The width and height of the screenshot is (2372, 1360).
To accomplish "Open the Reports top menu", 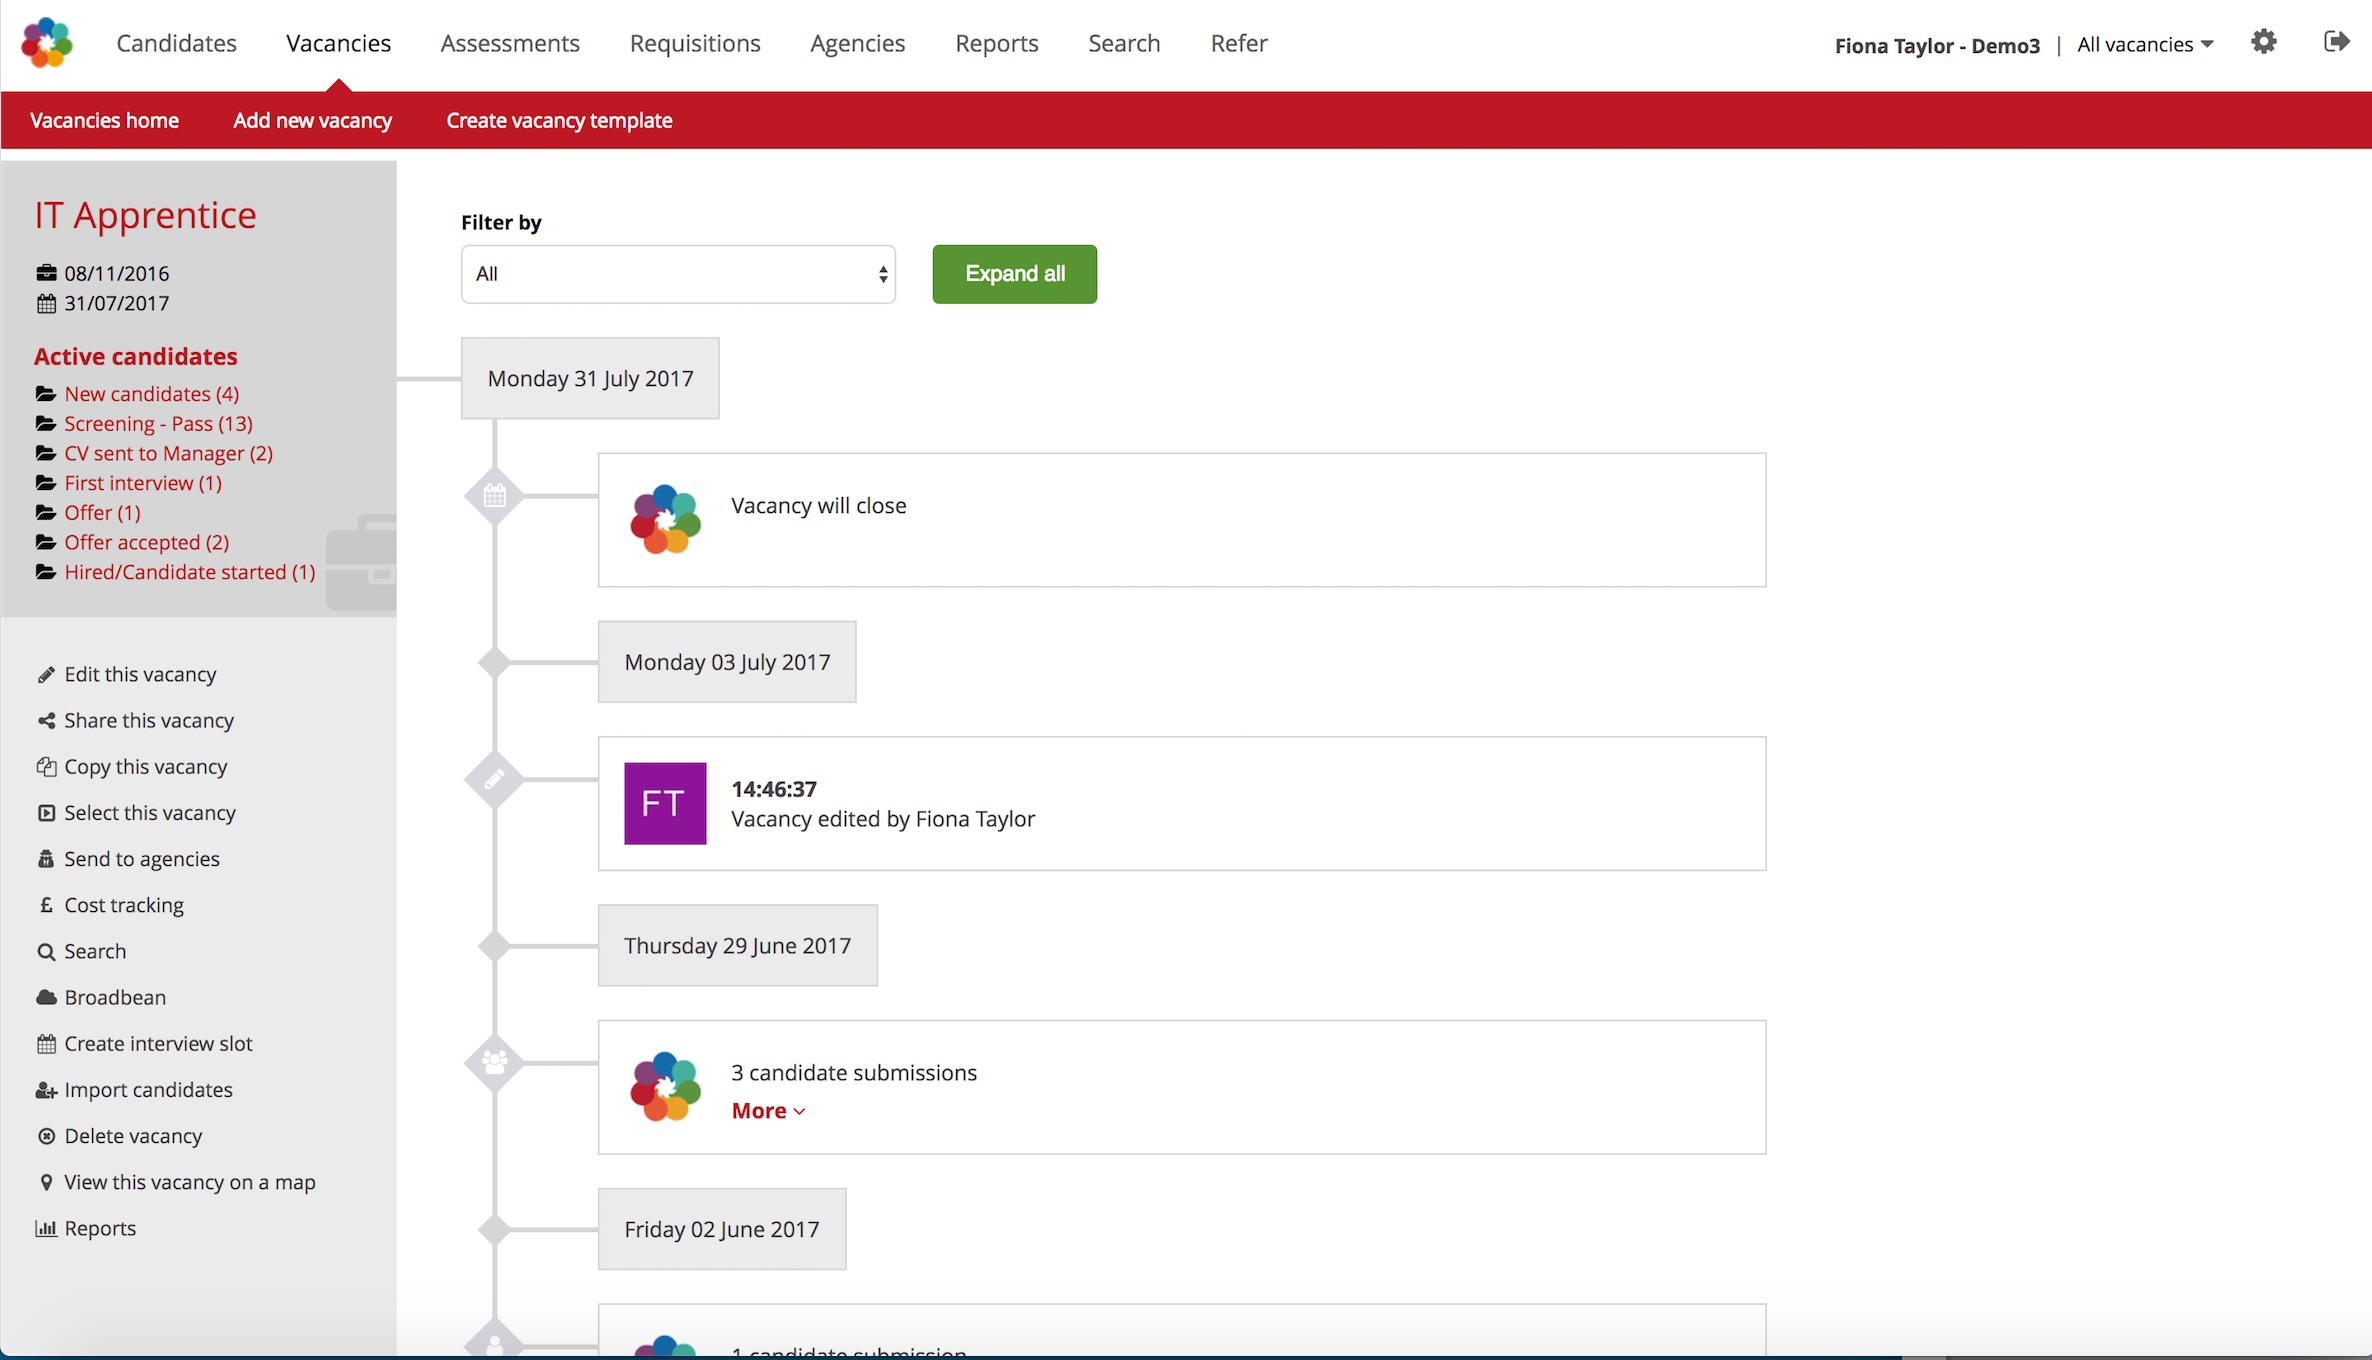I will [x=996, y=43].
